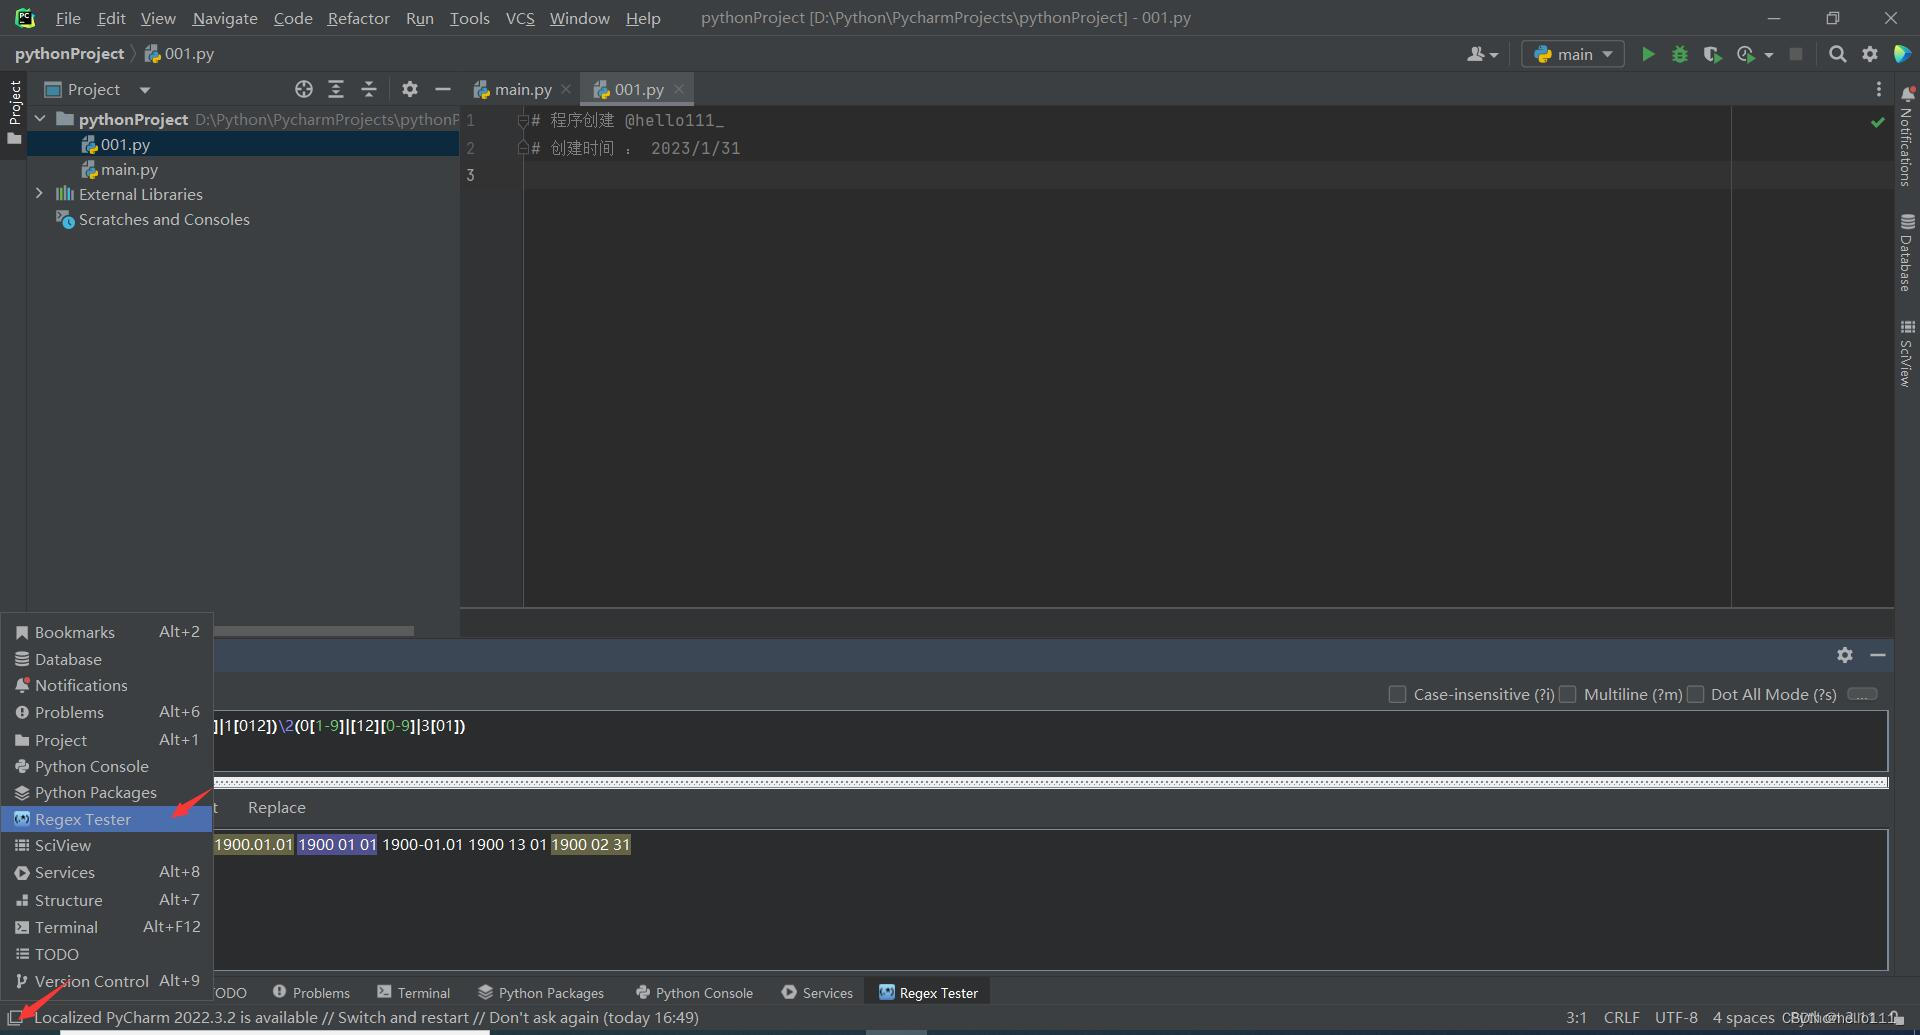Click Project panel horizontal scrollbar
The width and height of the screenshot is (1920, 1035).
click(x=314, y=631)
